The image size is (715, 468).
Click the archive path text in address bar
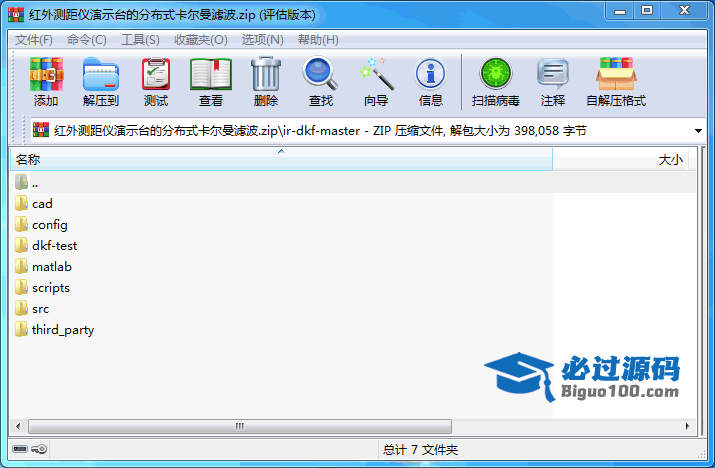(320, 131)
